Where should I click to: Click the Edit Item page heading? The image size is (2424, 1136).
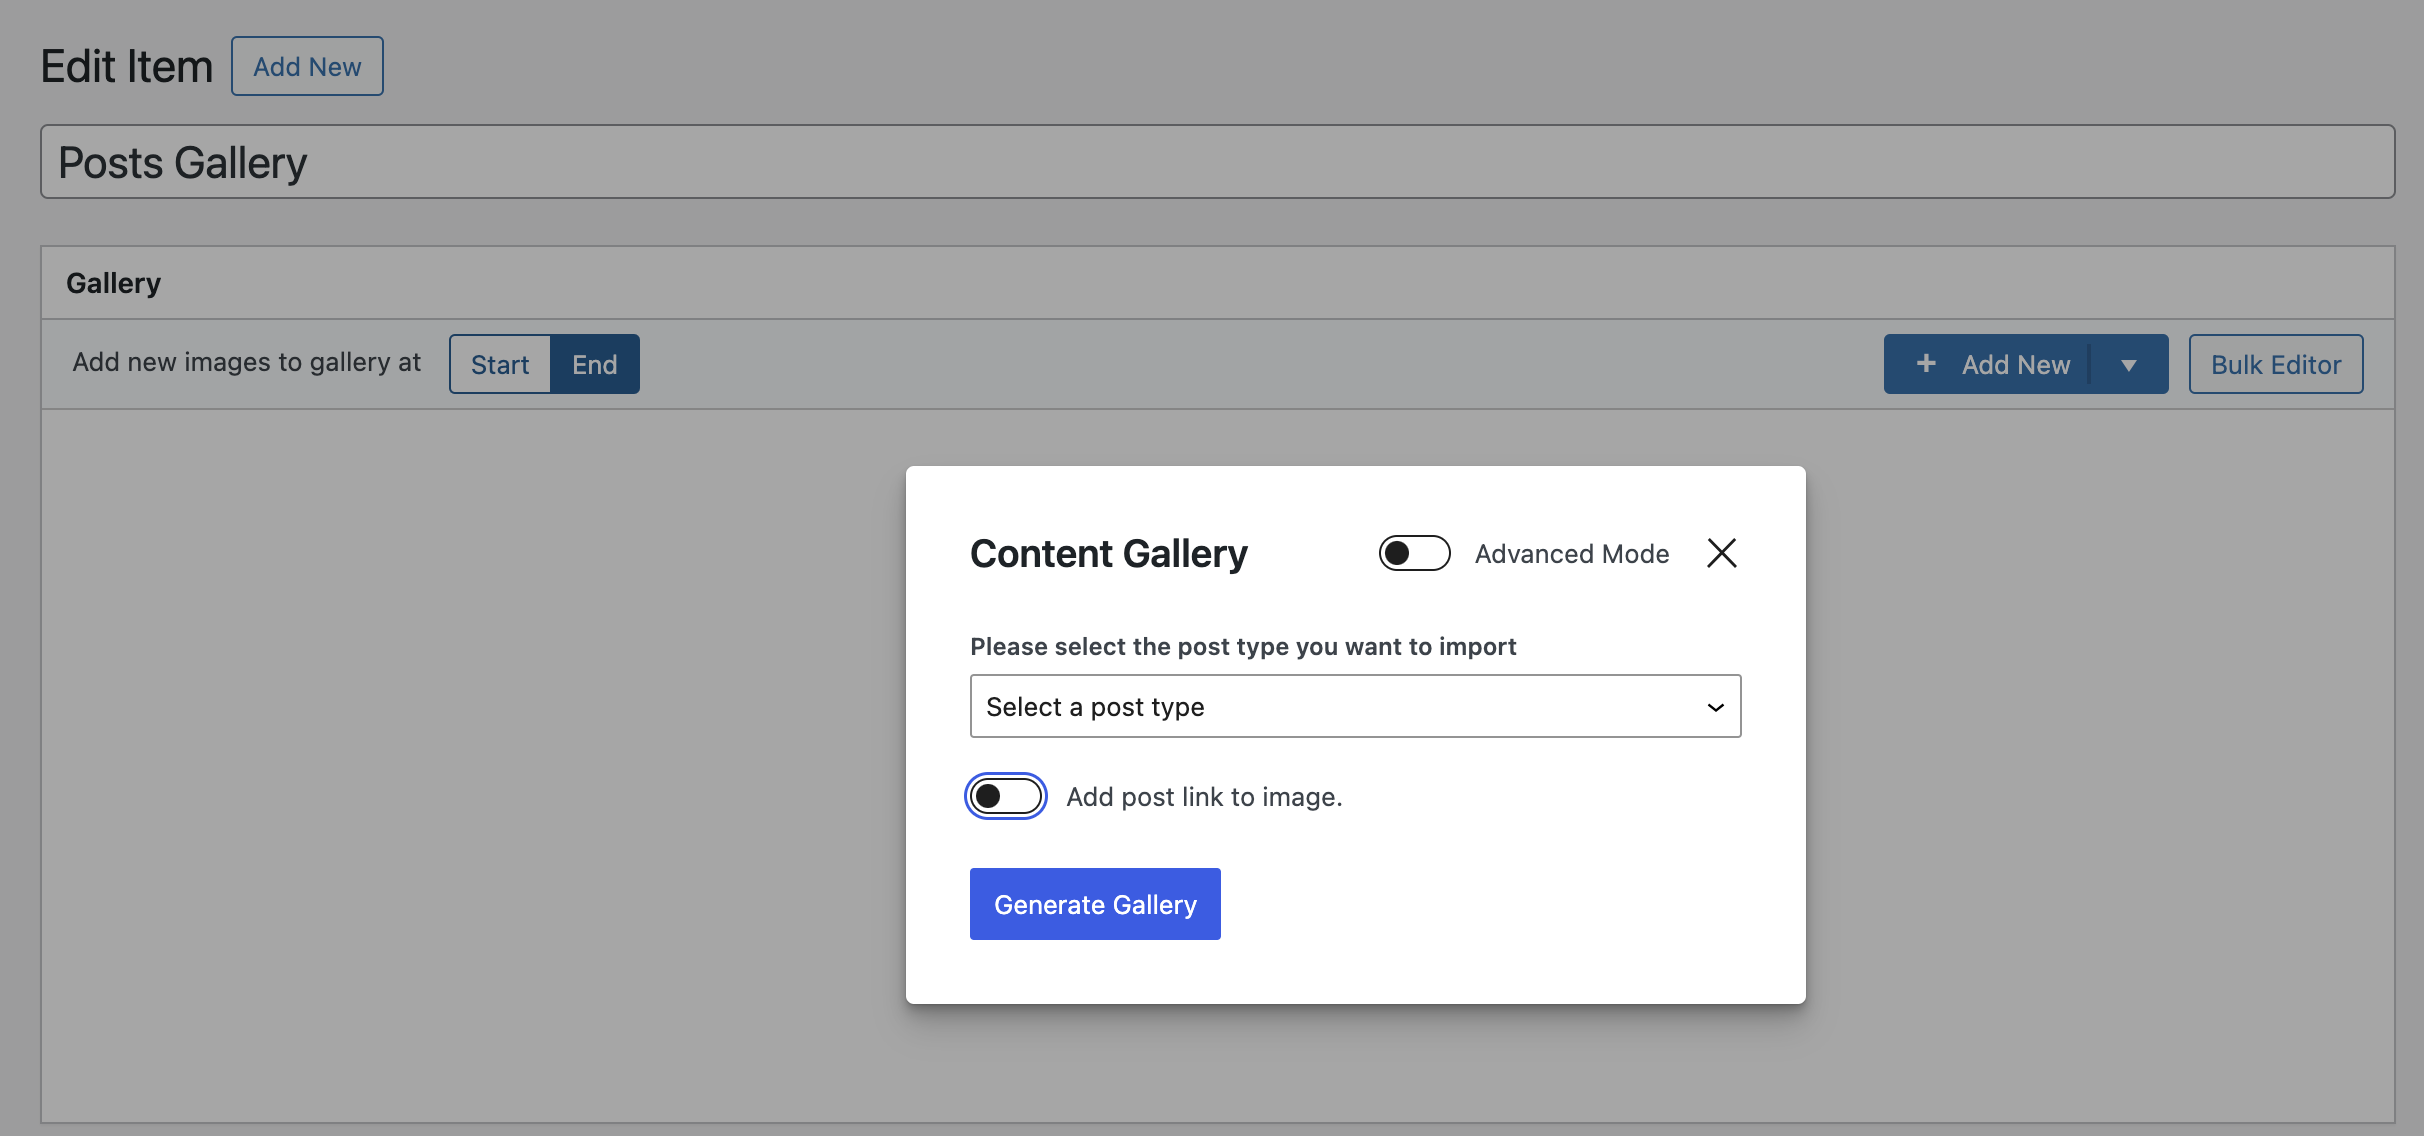127,67
